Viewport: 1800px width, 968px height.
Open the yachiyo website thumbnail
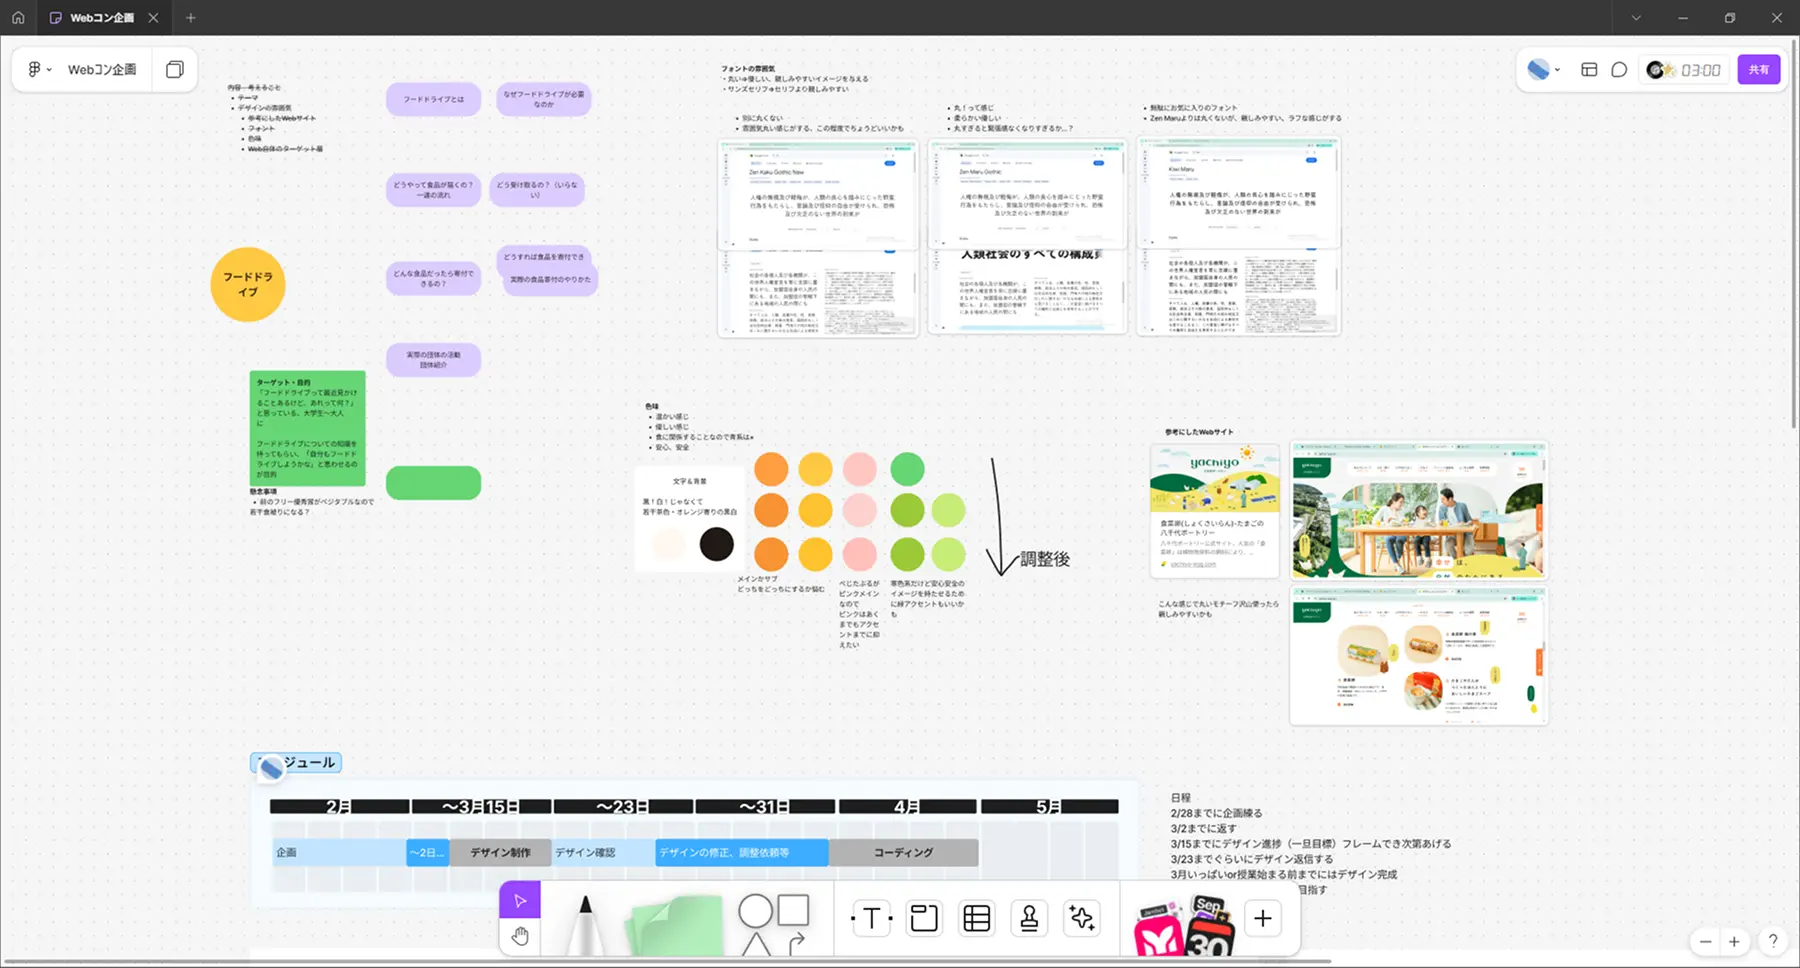point(1214,510)
